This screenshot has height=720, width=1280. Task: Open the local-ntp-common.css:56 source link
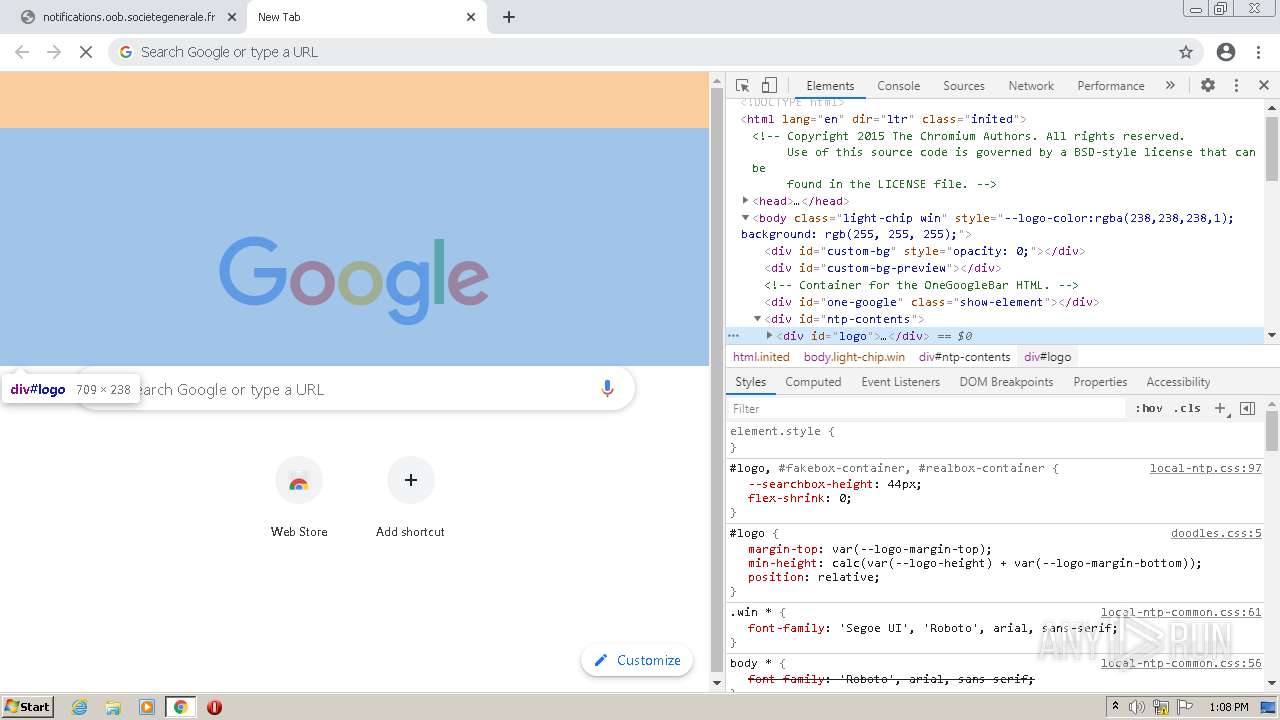click(1181, 663)
